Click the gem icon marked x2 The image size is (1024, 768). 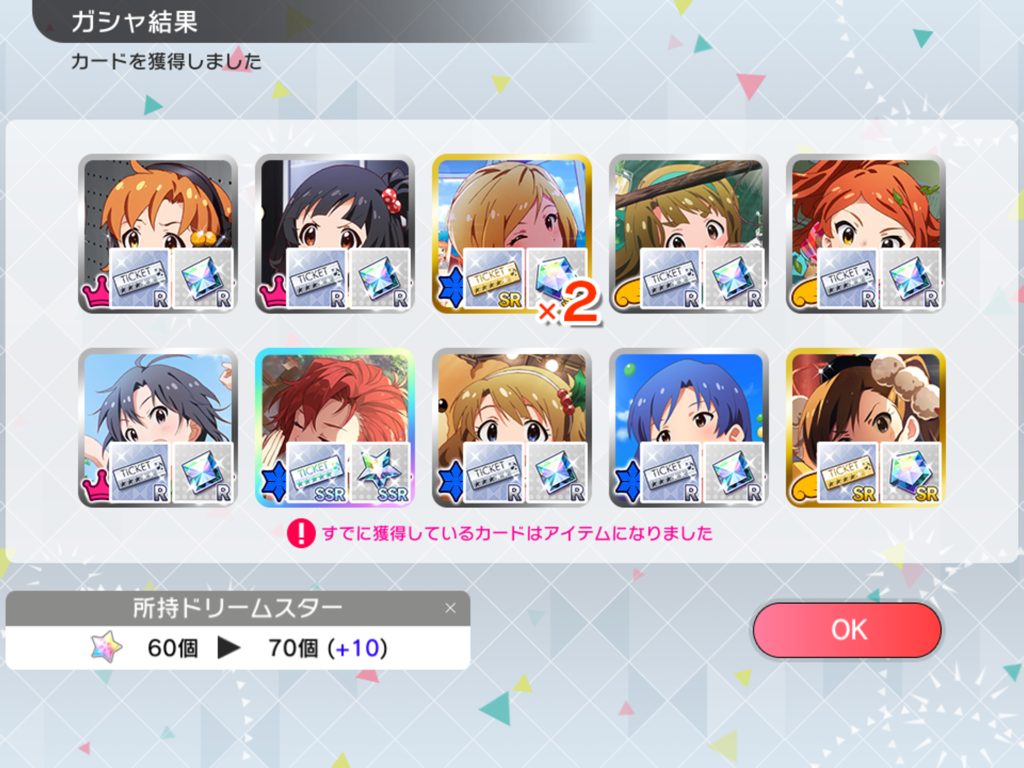pos(556,279)
